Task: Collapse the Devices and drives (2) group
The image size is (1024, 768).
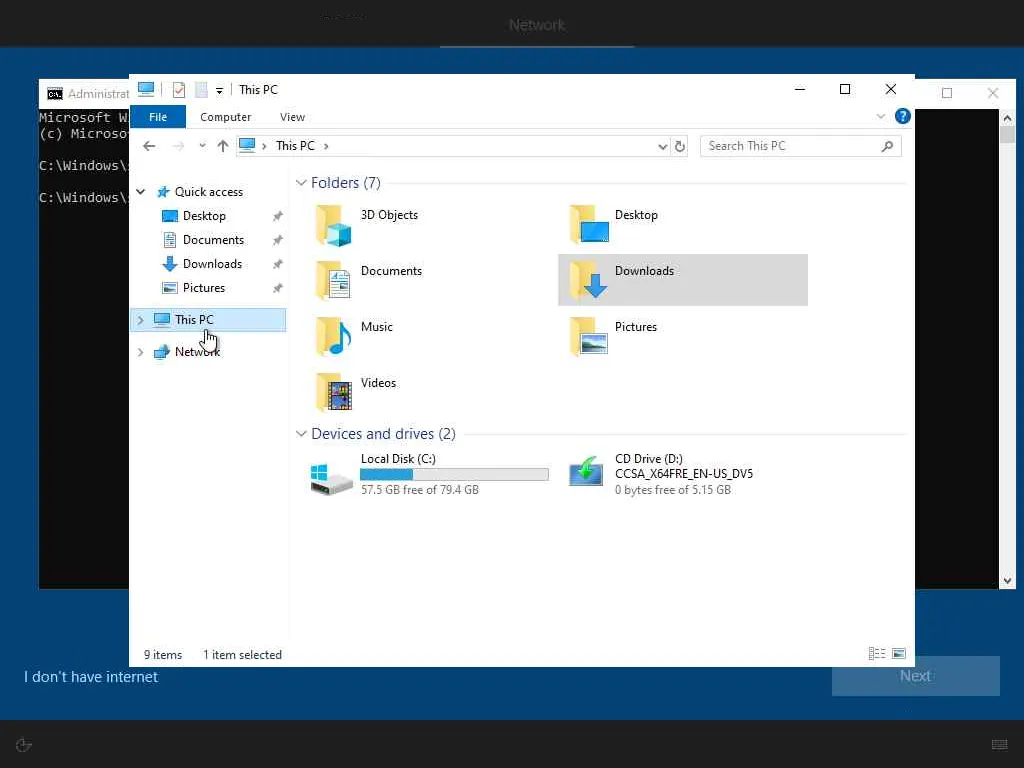Action: point(301,434)
